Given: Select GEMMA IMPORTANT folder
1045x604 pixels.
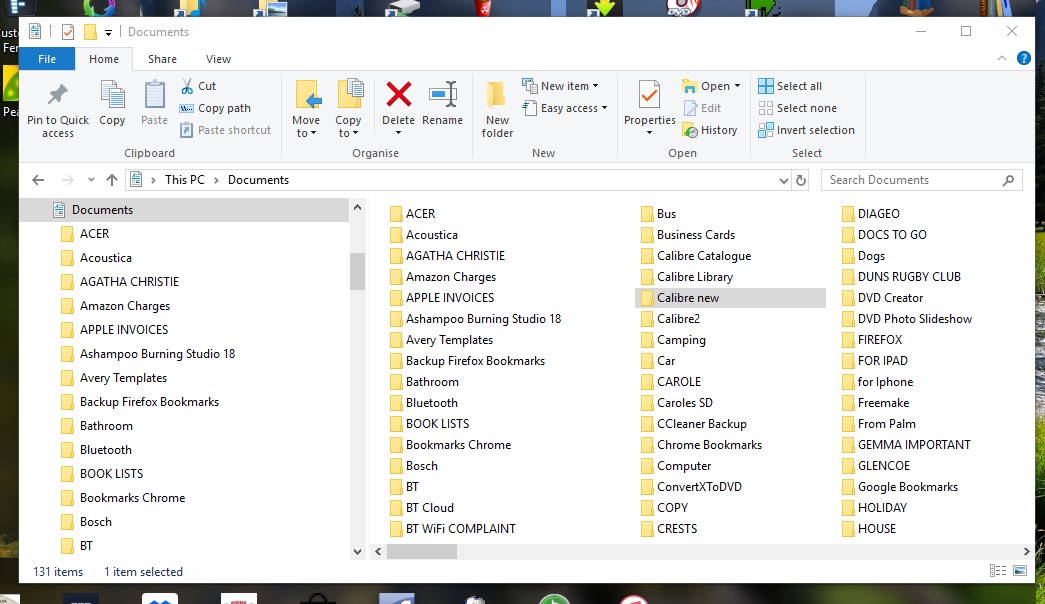Looking at the screenshot, I should (x=906, y=445).
